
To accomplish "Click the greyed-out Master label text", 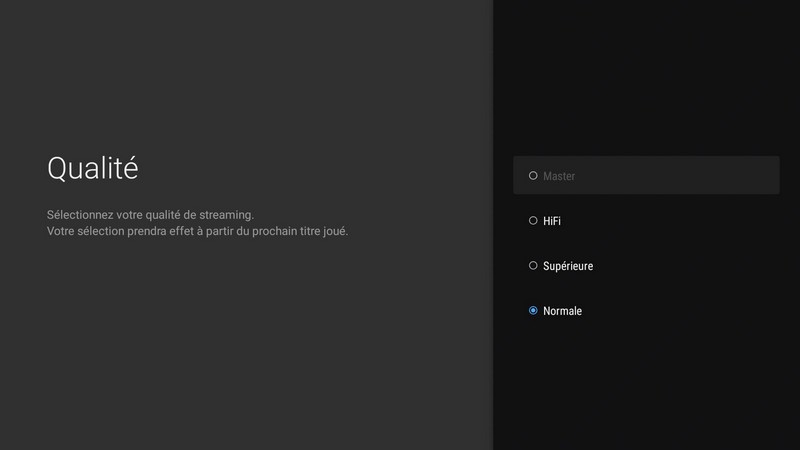I will [x=559, y=176].
